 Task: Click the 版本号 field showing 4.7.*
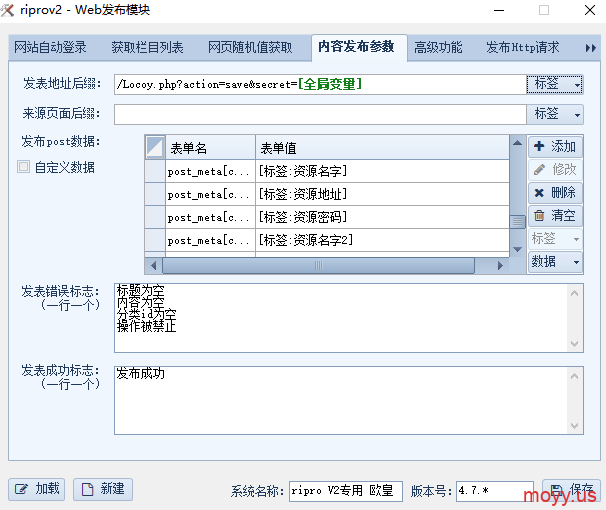pyautogui.click(x=495, y=491)
